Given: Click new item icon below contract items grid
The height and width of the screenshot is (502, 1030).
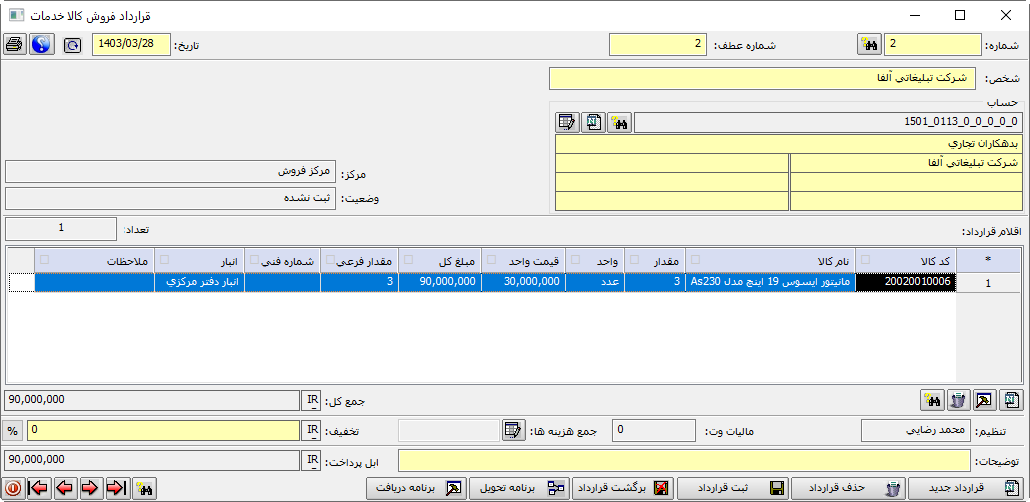Looking at the screenshot, I should 1011,399.
